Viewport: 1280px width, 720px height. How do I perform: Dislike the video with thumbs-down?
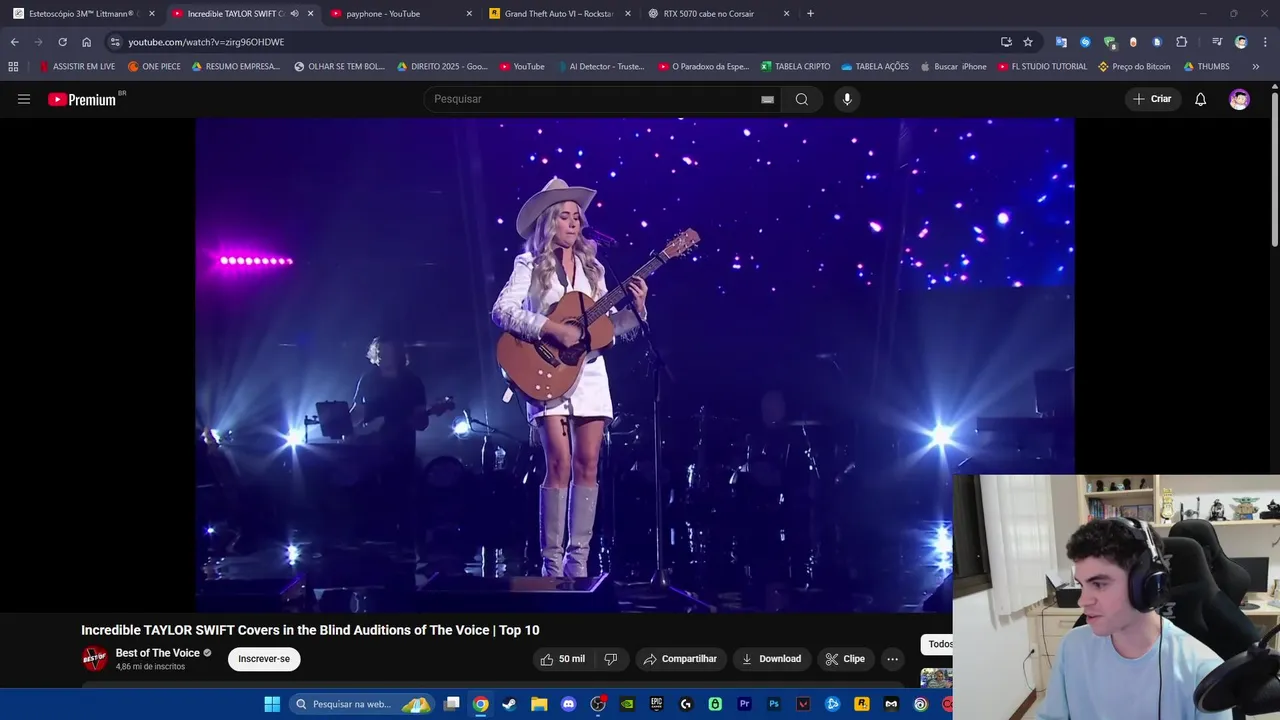coord(611,659)
